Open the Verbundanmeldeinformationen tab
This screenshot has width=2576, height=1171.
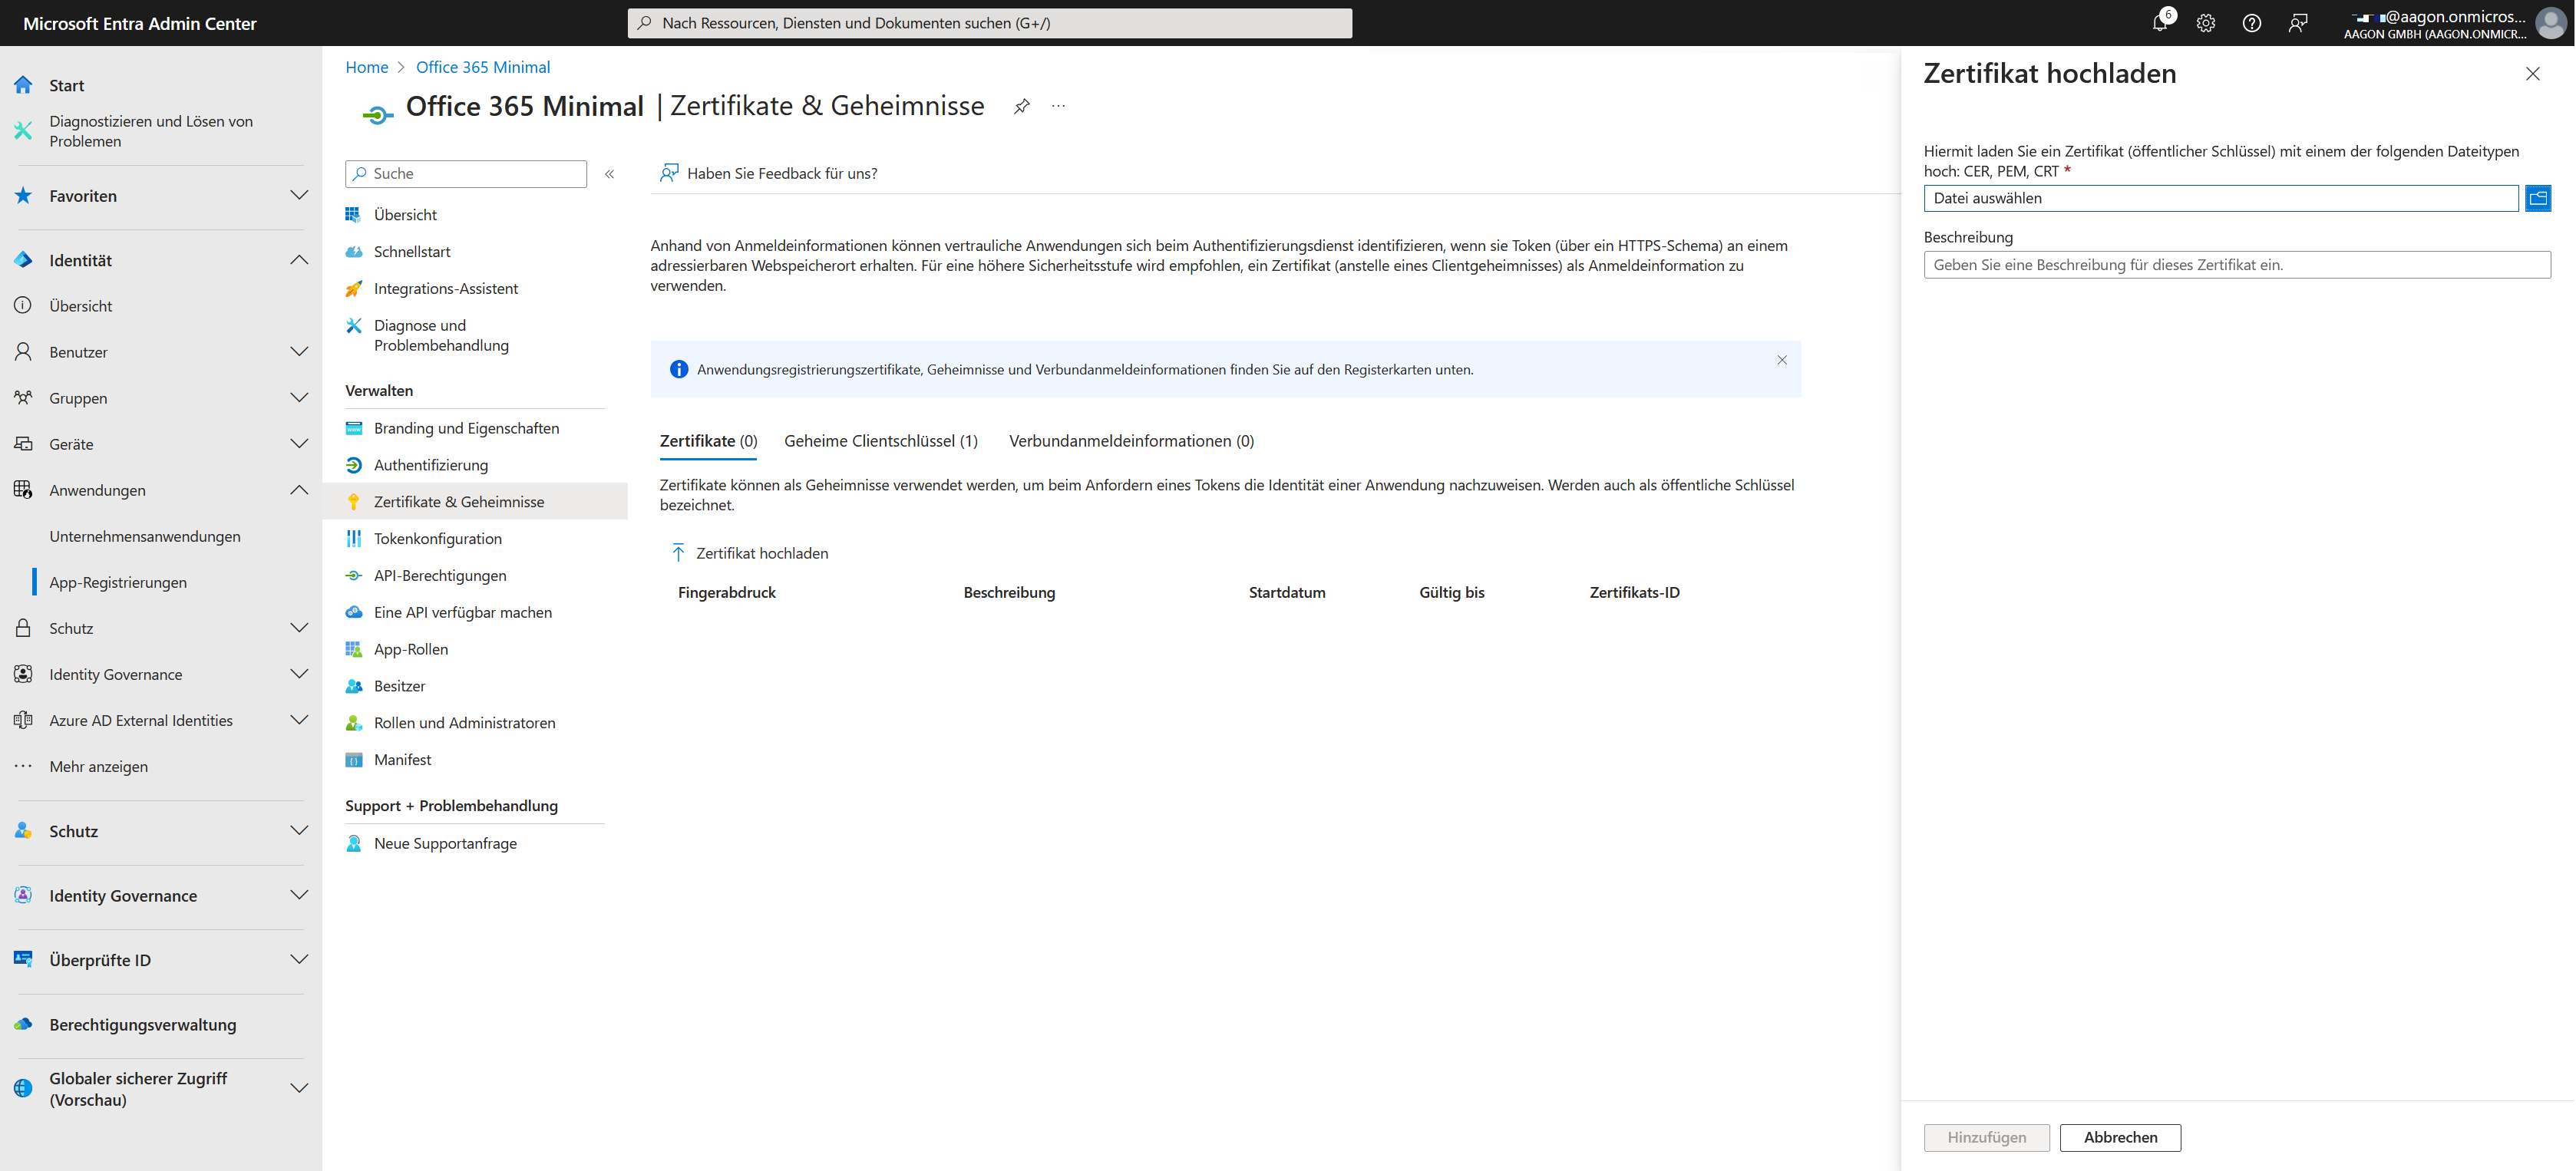(1130, 441)
